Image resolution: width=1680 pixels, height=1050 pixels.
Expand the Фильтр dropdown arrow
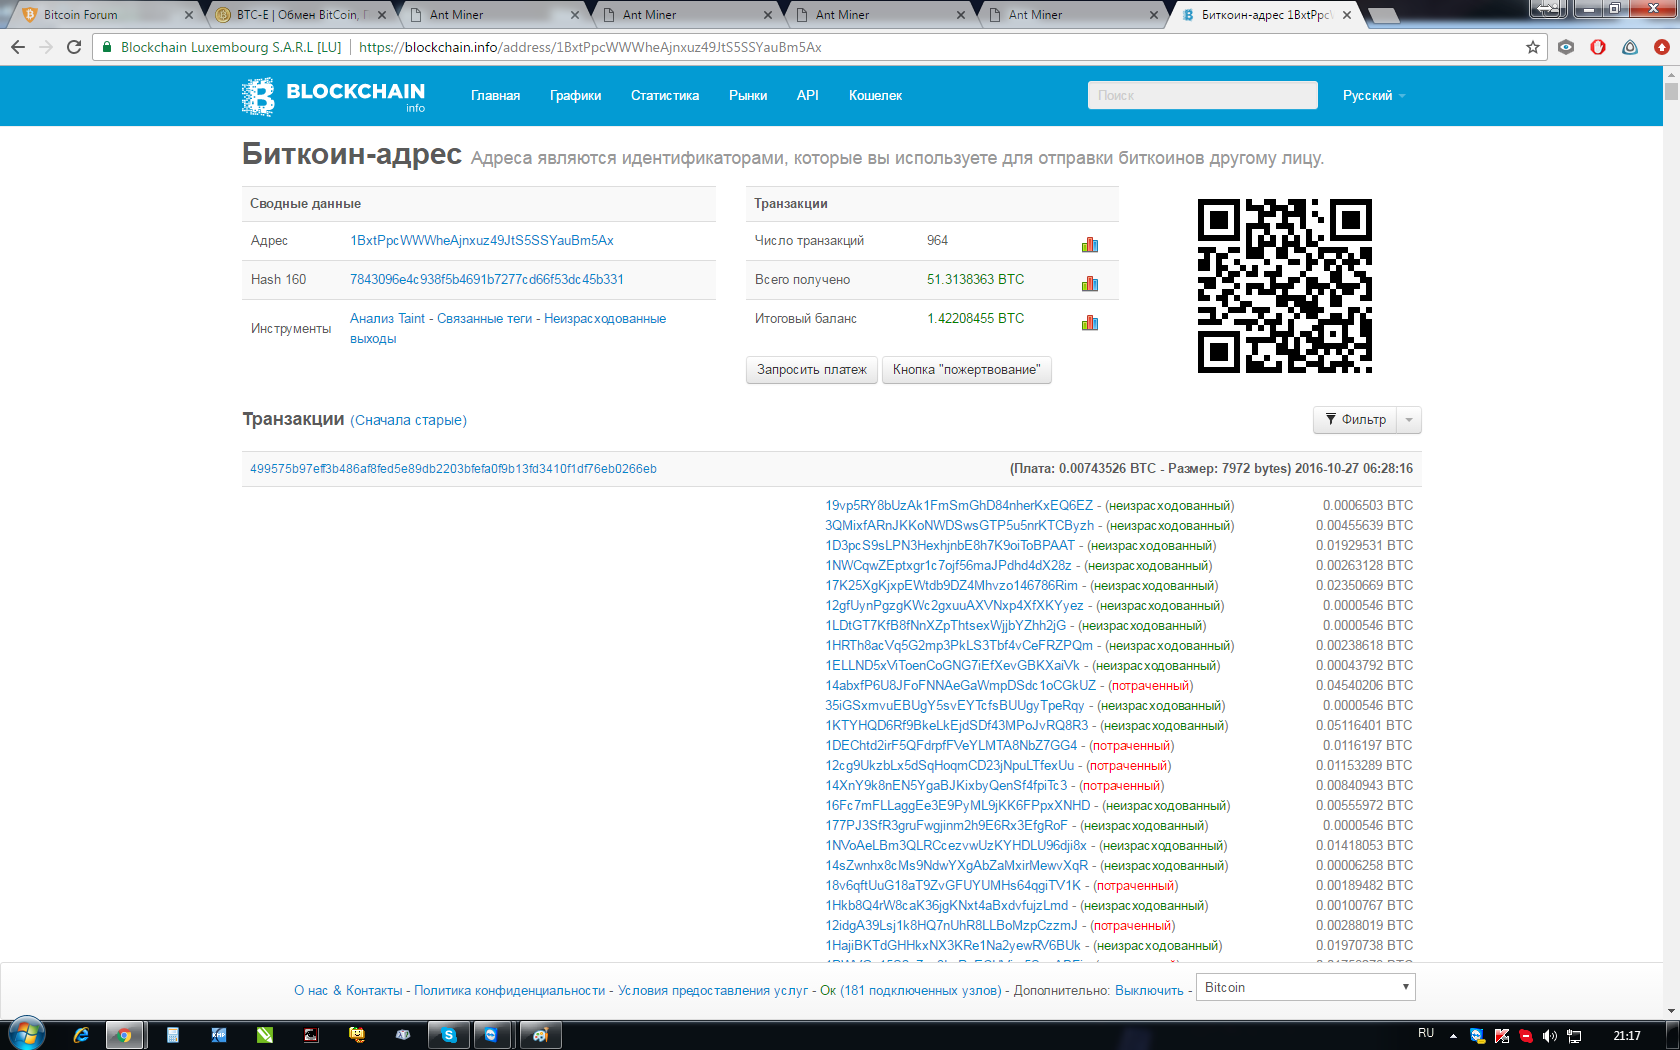[x=1409, y=420]
